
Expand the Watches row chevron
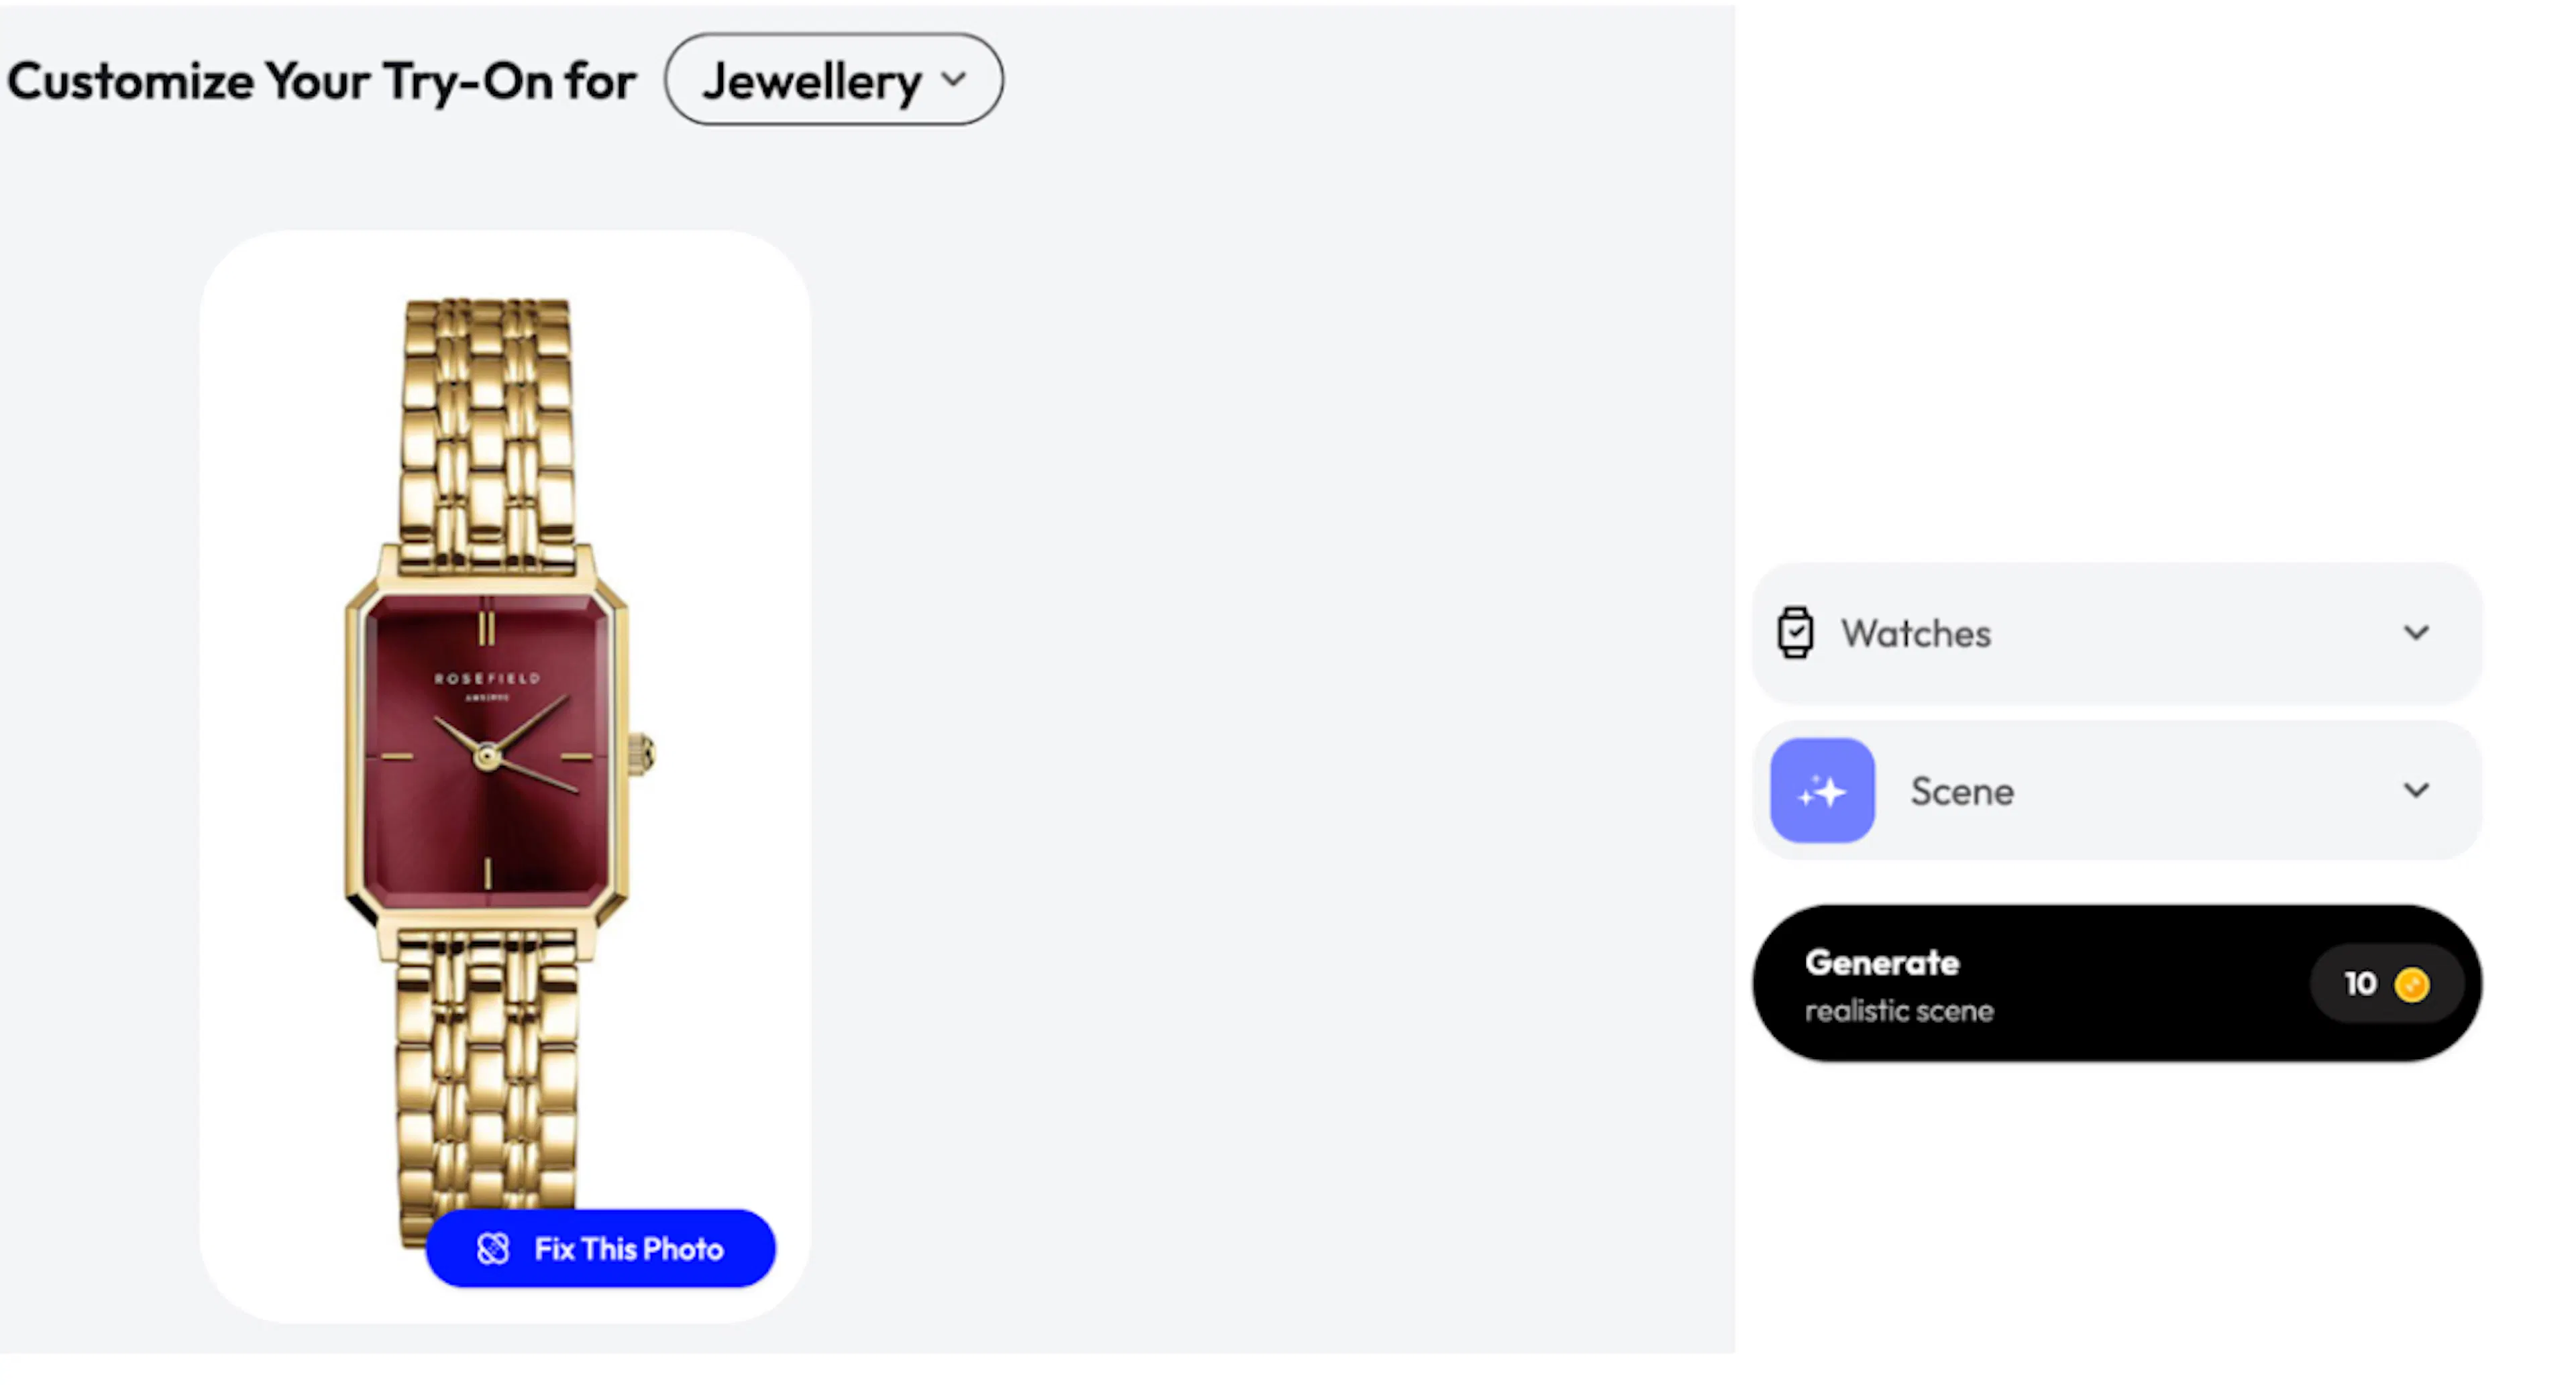(x=2416, y=633)
